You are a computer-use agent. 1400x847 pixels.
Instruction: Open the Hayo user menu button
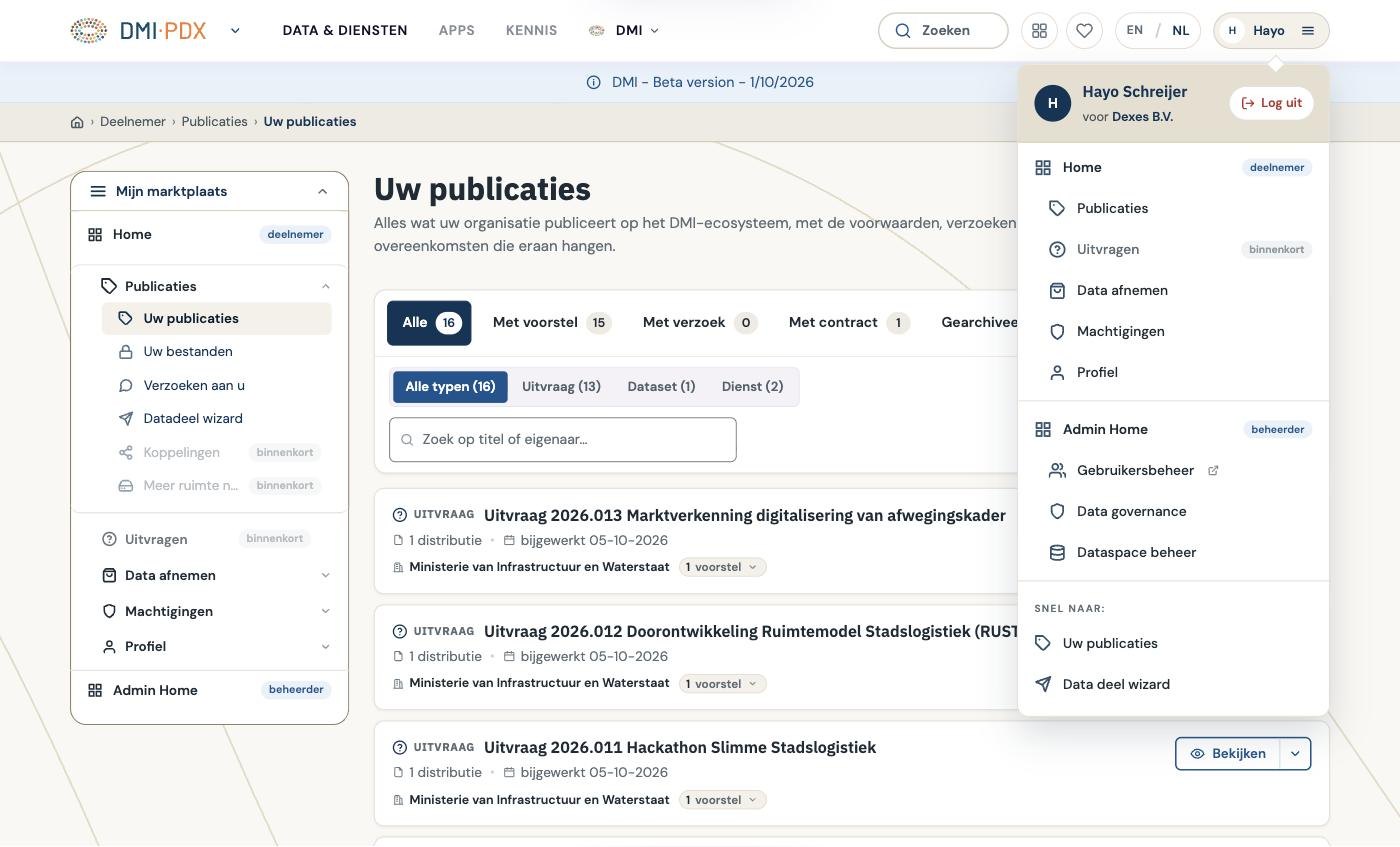pos(1271,30)
